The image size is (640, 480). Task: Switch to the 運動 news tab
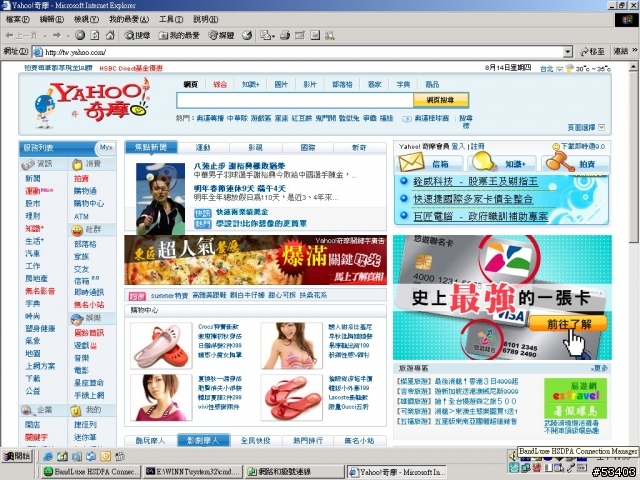pyautogui.click(x=203, y=147)
